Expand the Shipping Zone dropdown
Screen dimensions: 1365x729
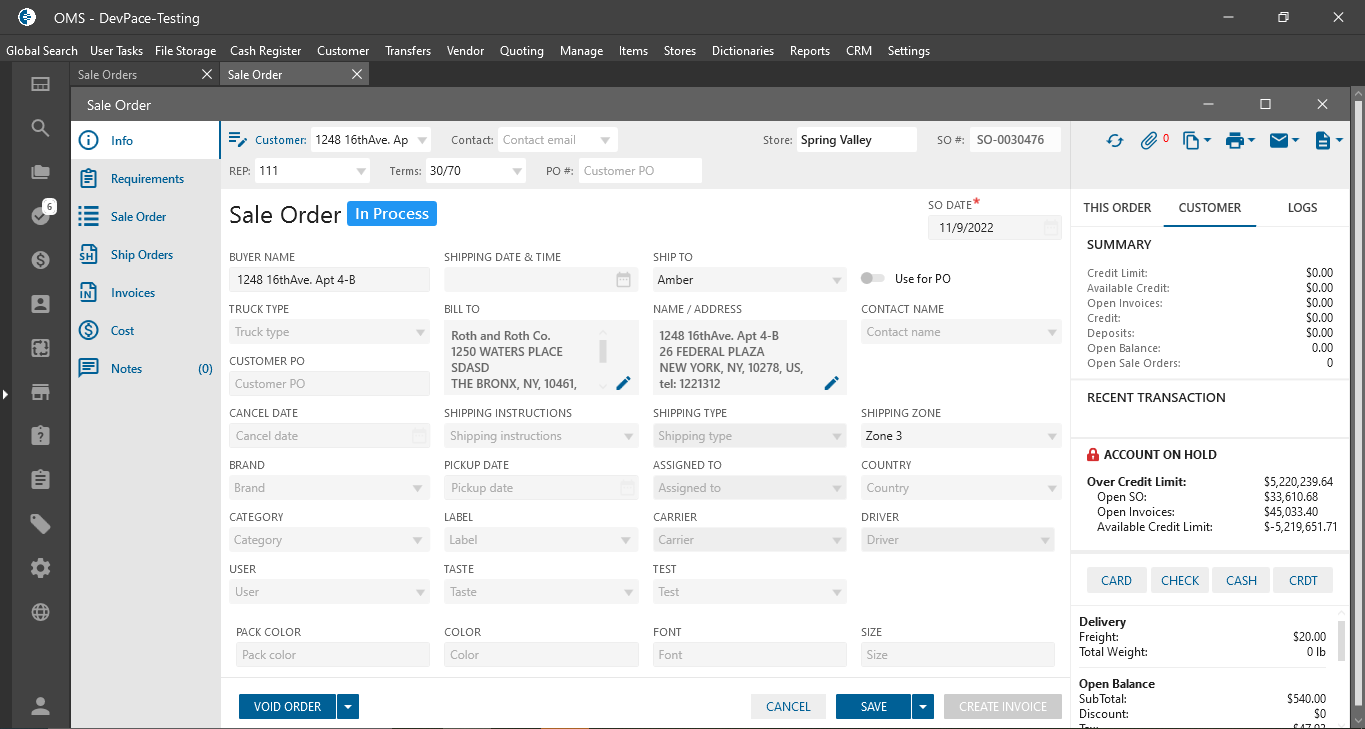tap(1052, 437)
